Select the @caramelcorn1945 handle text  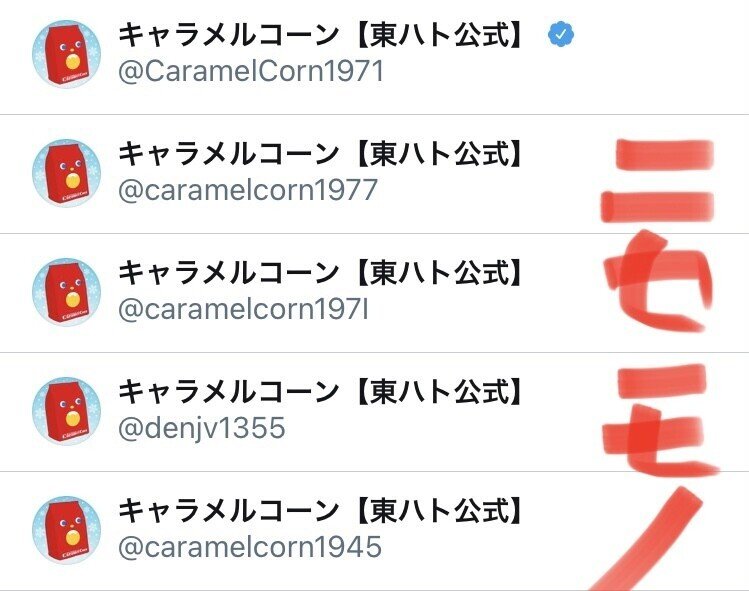tap(250, 548)
